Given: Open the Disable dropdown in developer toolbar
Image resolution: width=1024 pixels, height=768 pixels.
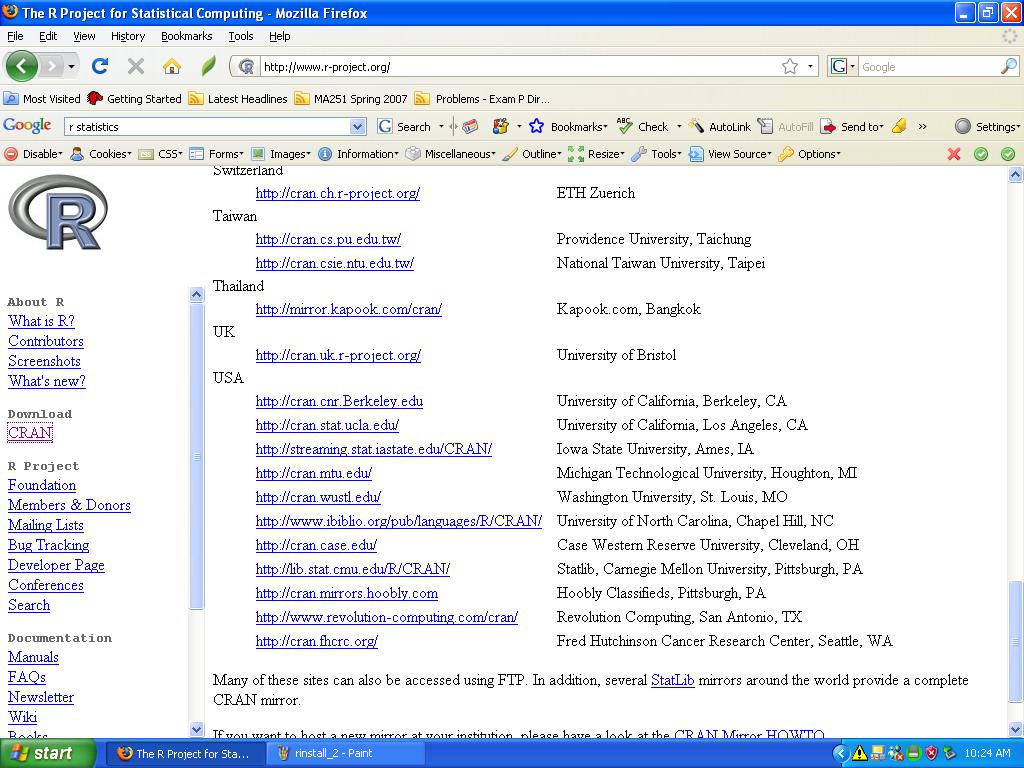Looking at the screenshot, I should (34, 154).
